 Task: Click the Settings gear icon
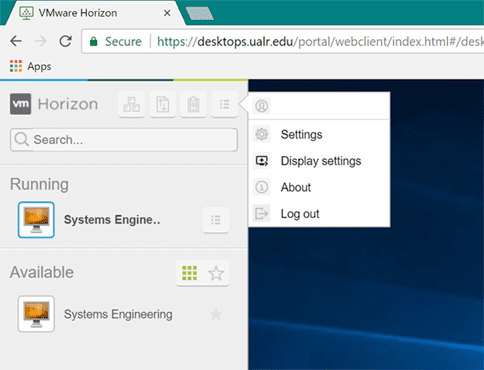[x=261, y=134]
